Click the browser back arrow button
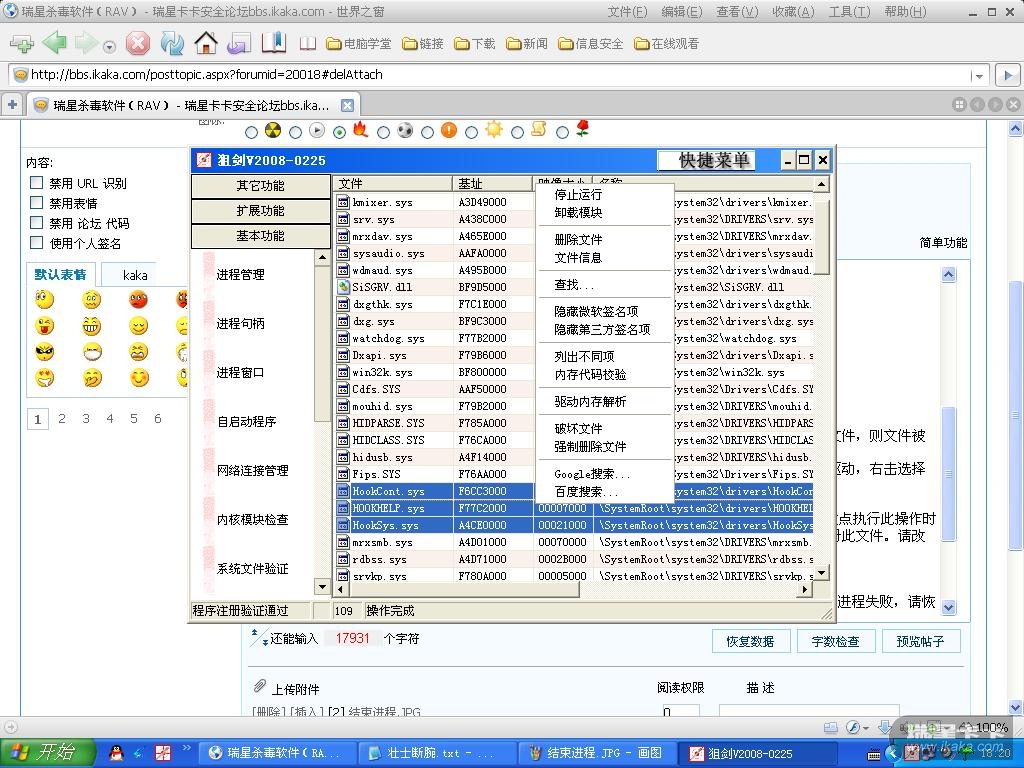 54,43
